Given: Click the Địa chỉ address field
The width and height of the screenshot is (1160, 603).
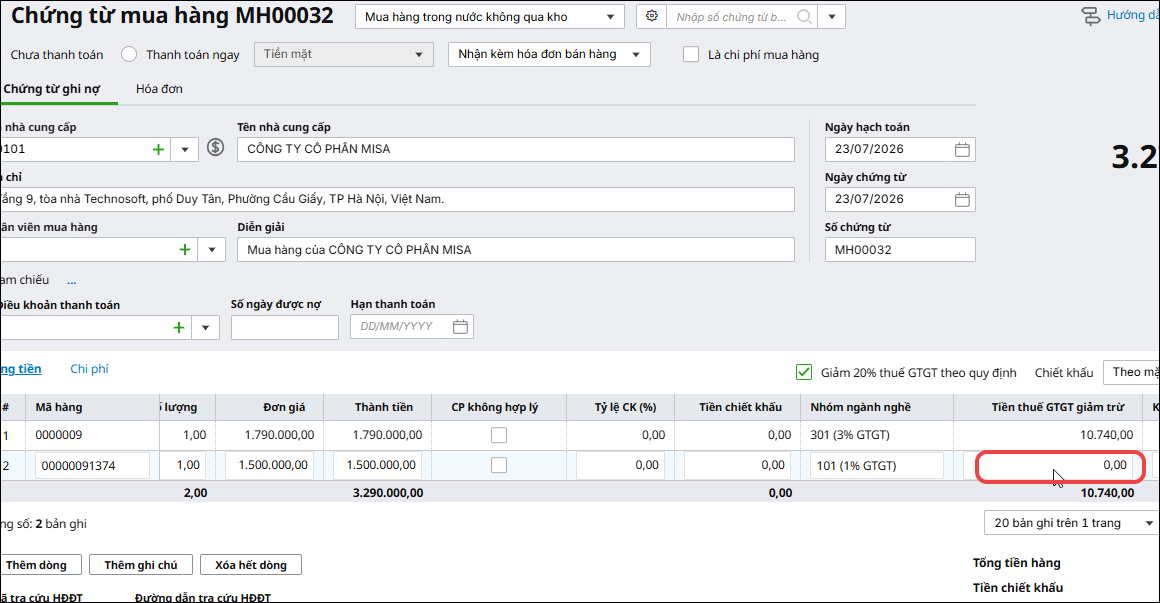Looking at the screenshot, I should click(397, 200).
